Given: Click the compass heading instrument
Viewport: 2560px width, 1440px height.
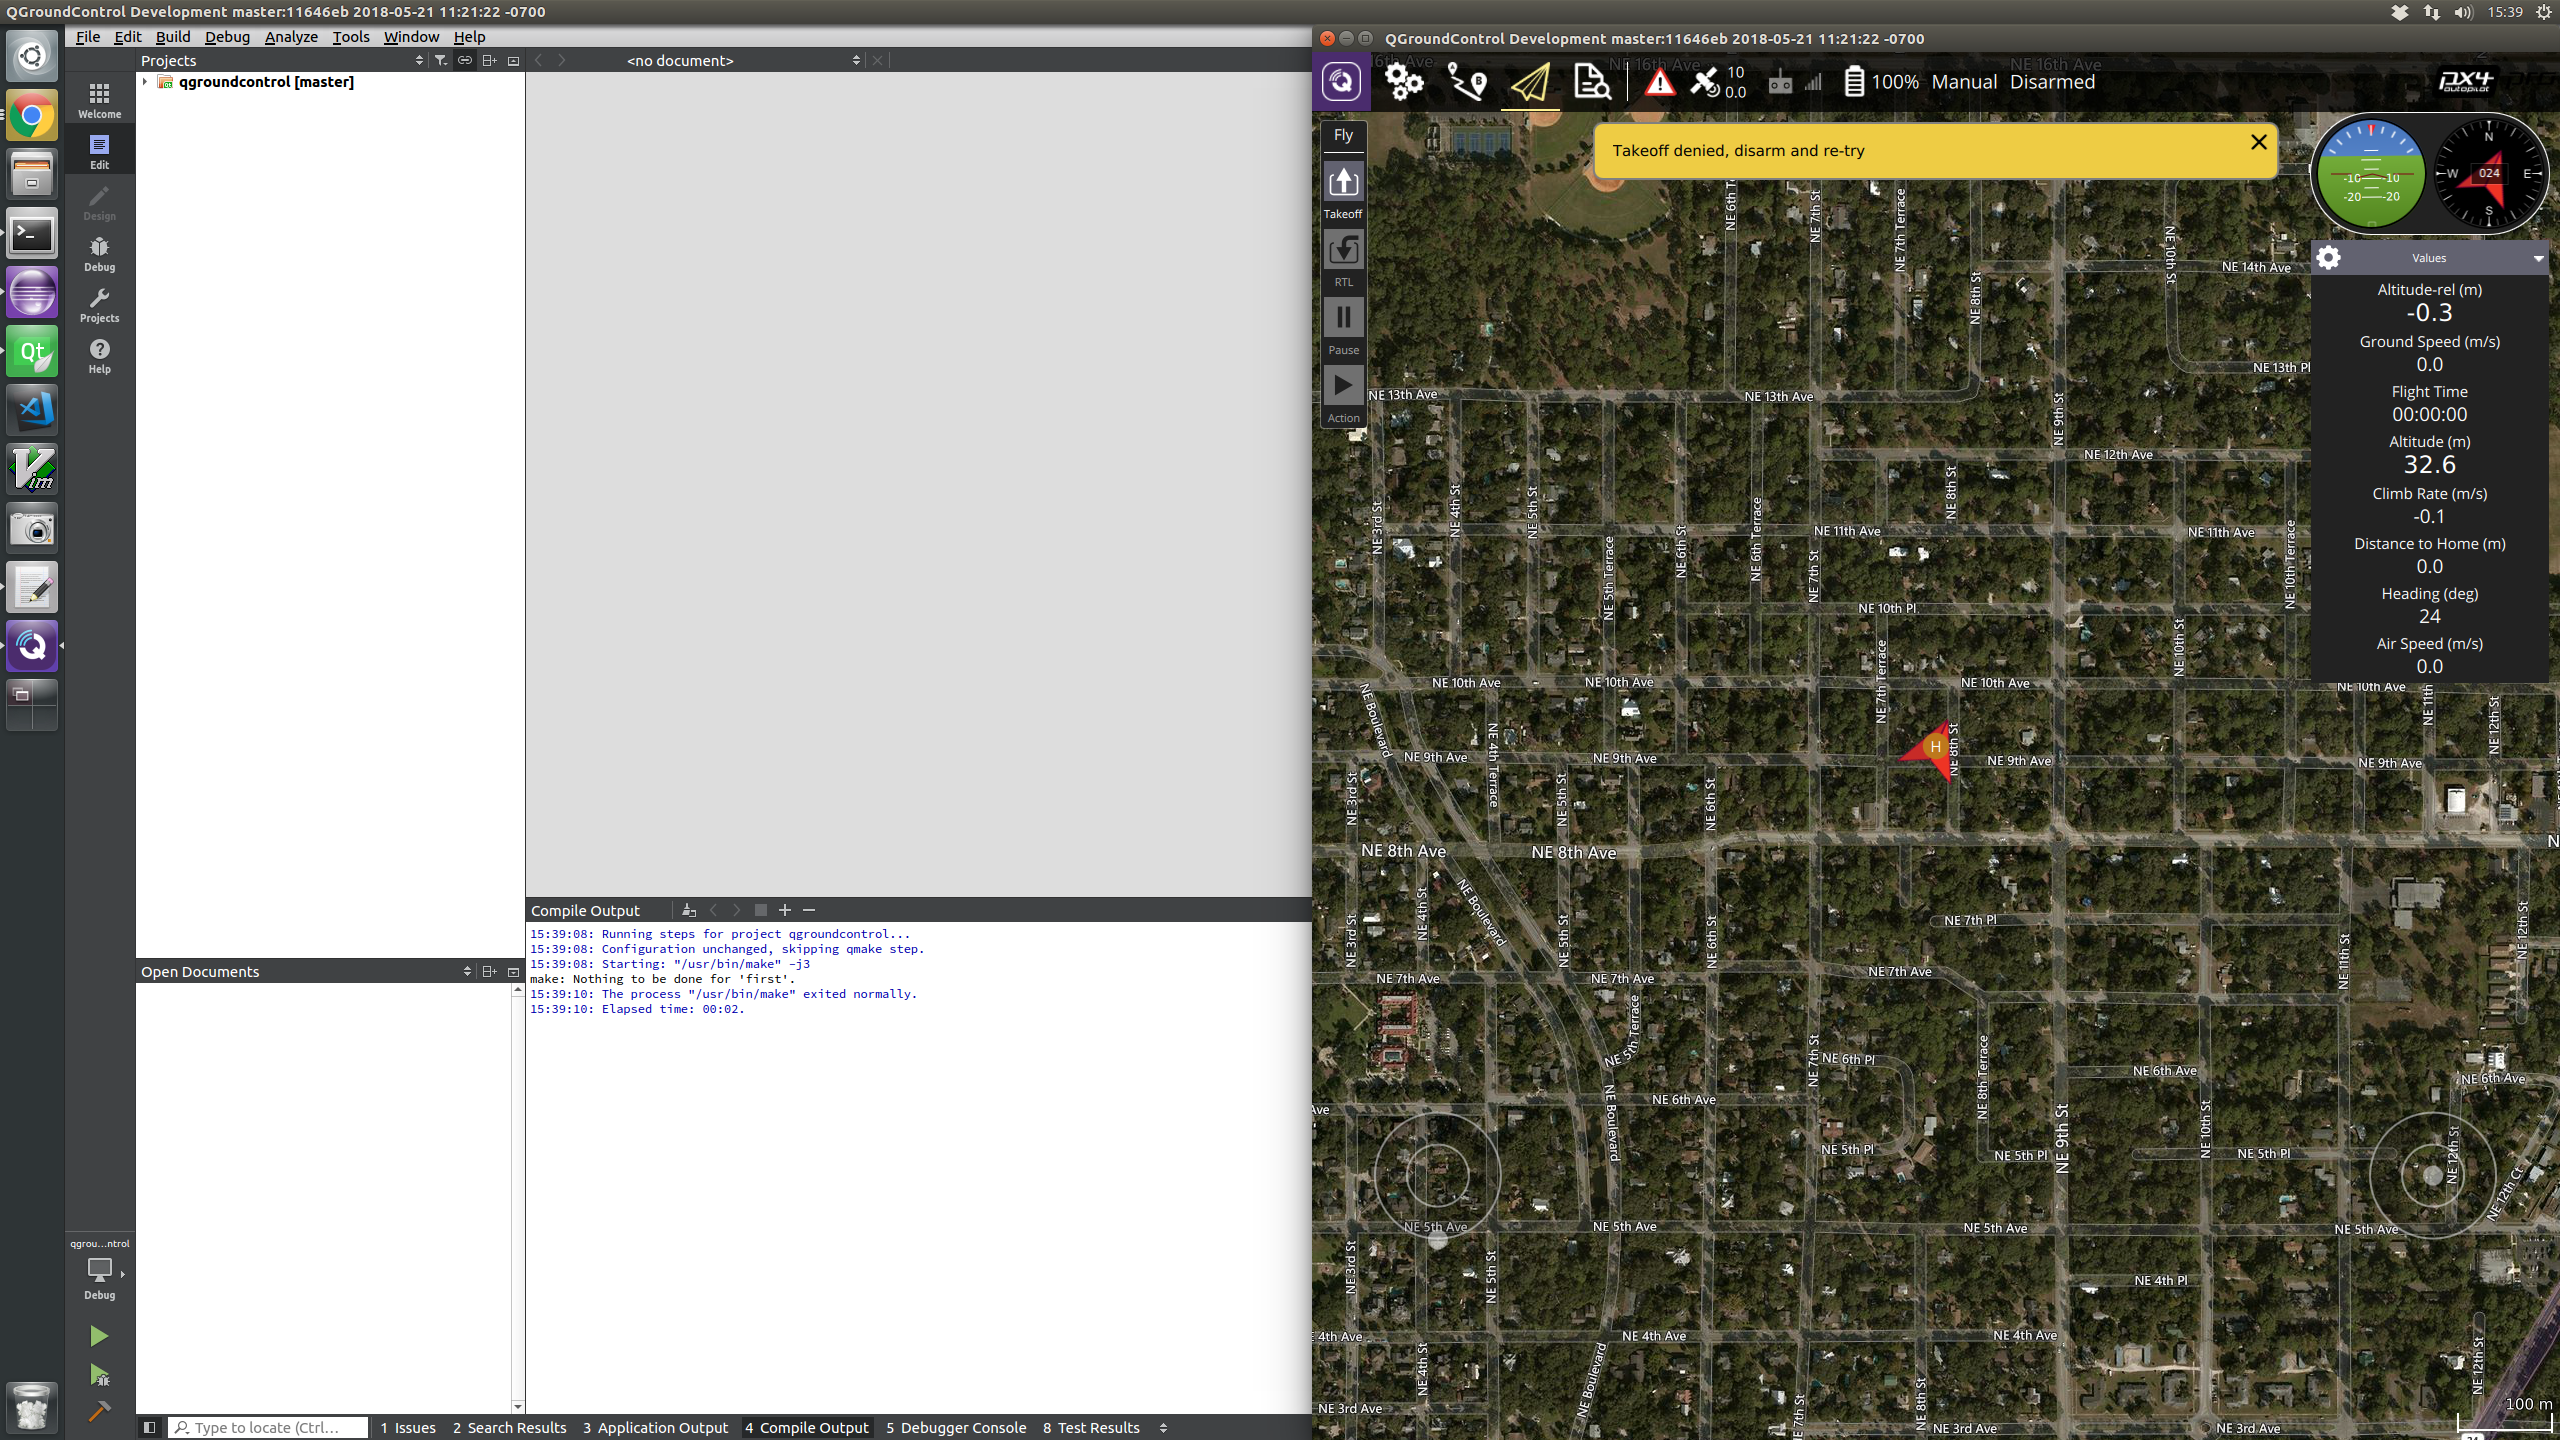Looking at the screenshot, I should 2489,174.
